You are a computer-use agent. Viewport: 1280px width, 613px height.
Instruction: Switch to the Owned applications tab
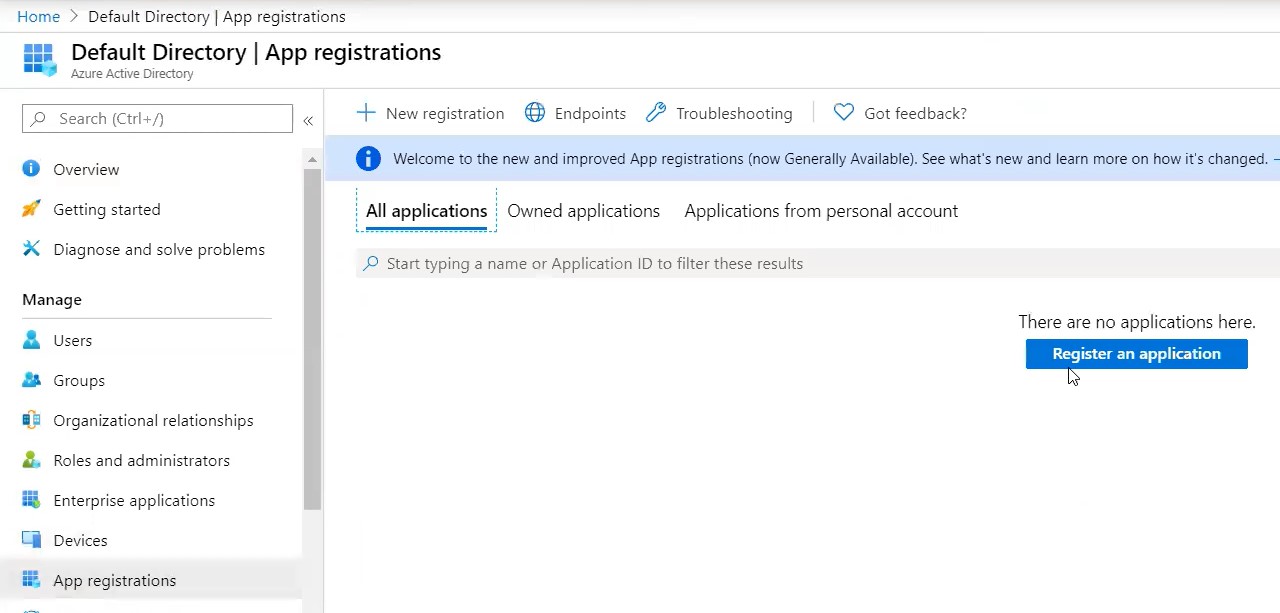pyautogui.click(x=584, y=211)
